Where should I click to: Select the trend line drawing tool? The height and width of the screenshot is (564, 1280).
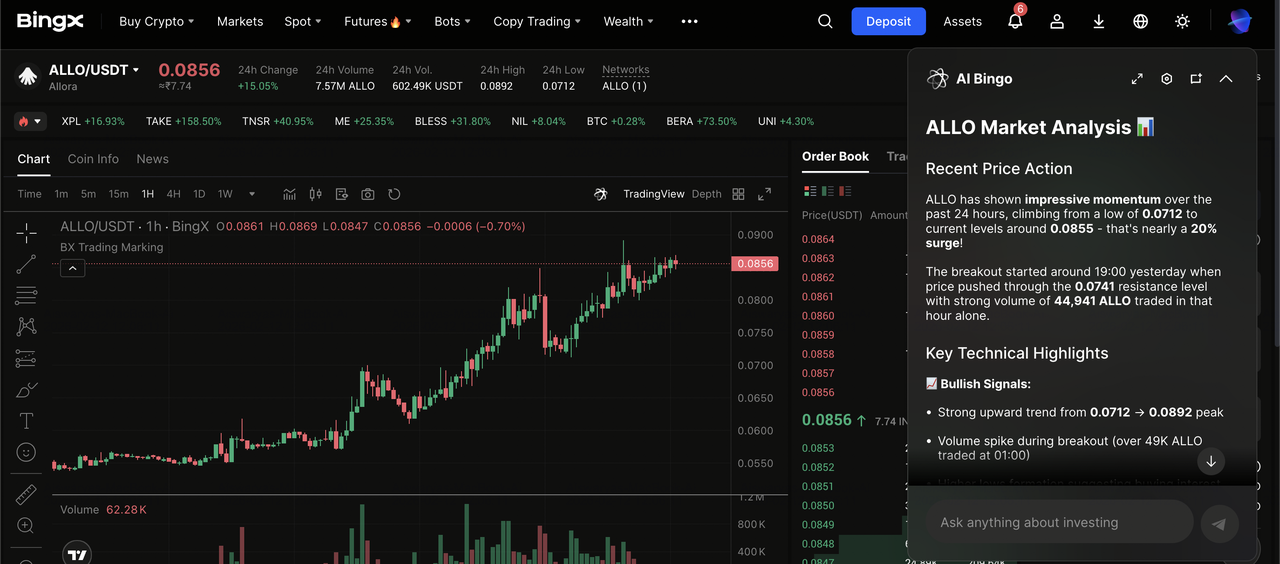pos(26,264)
